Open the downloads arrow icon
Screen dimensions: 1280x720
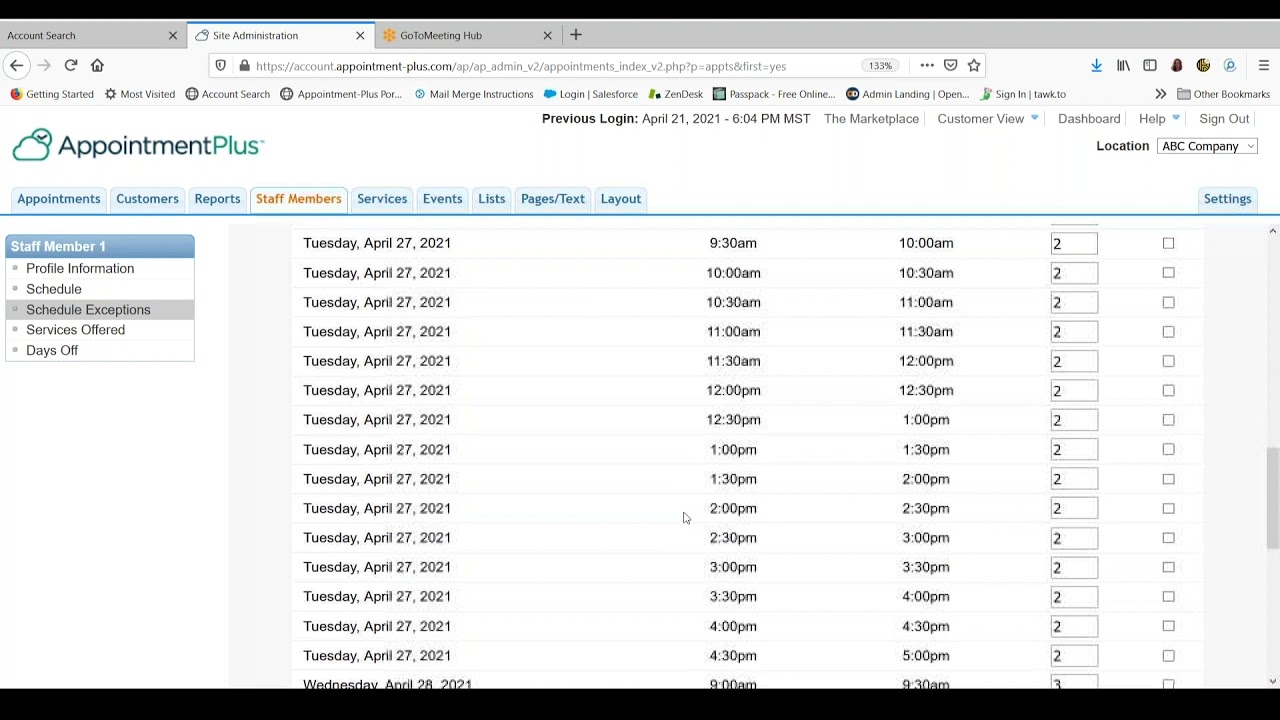click(1096, 65)
